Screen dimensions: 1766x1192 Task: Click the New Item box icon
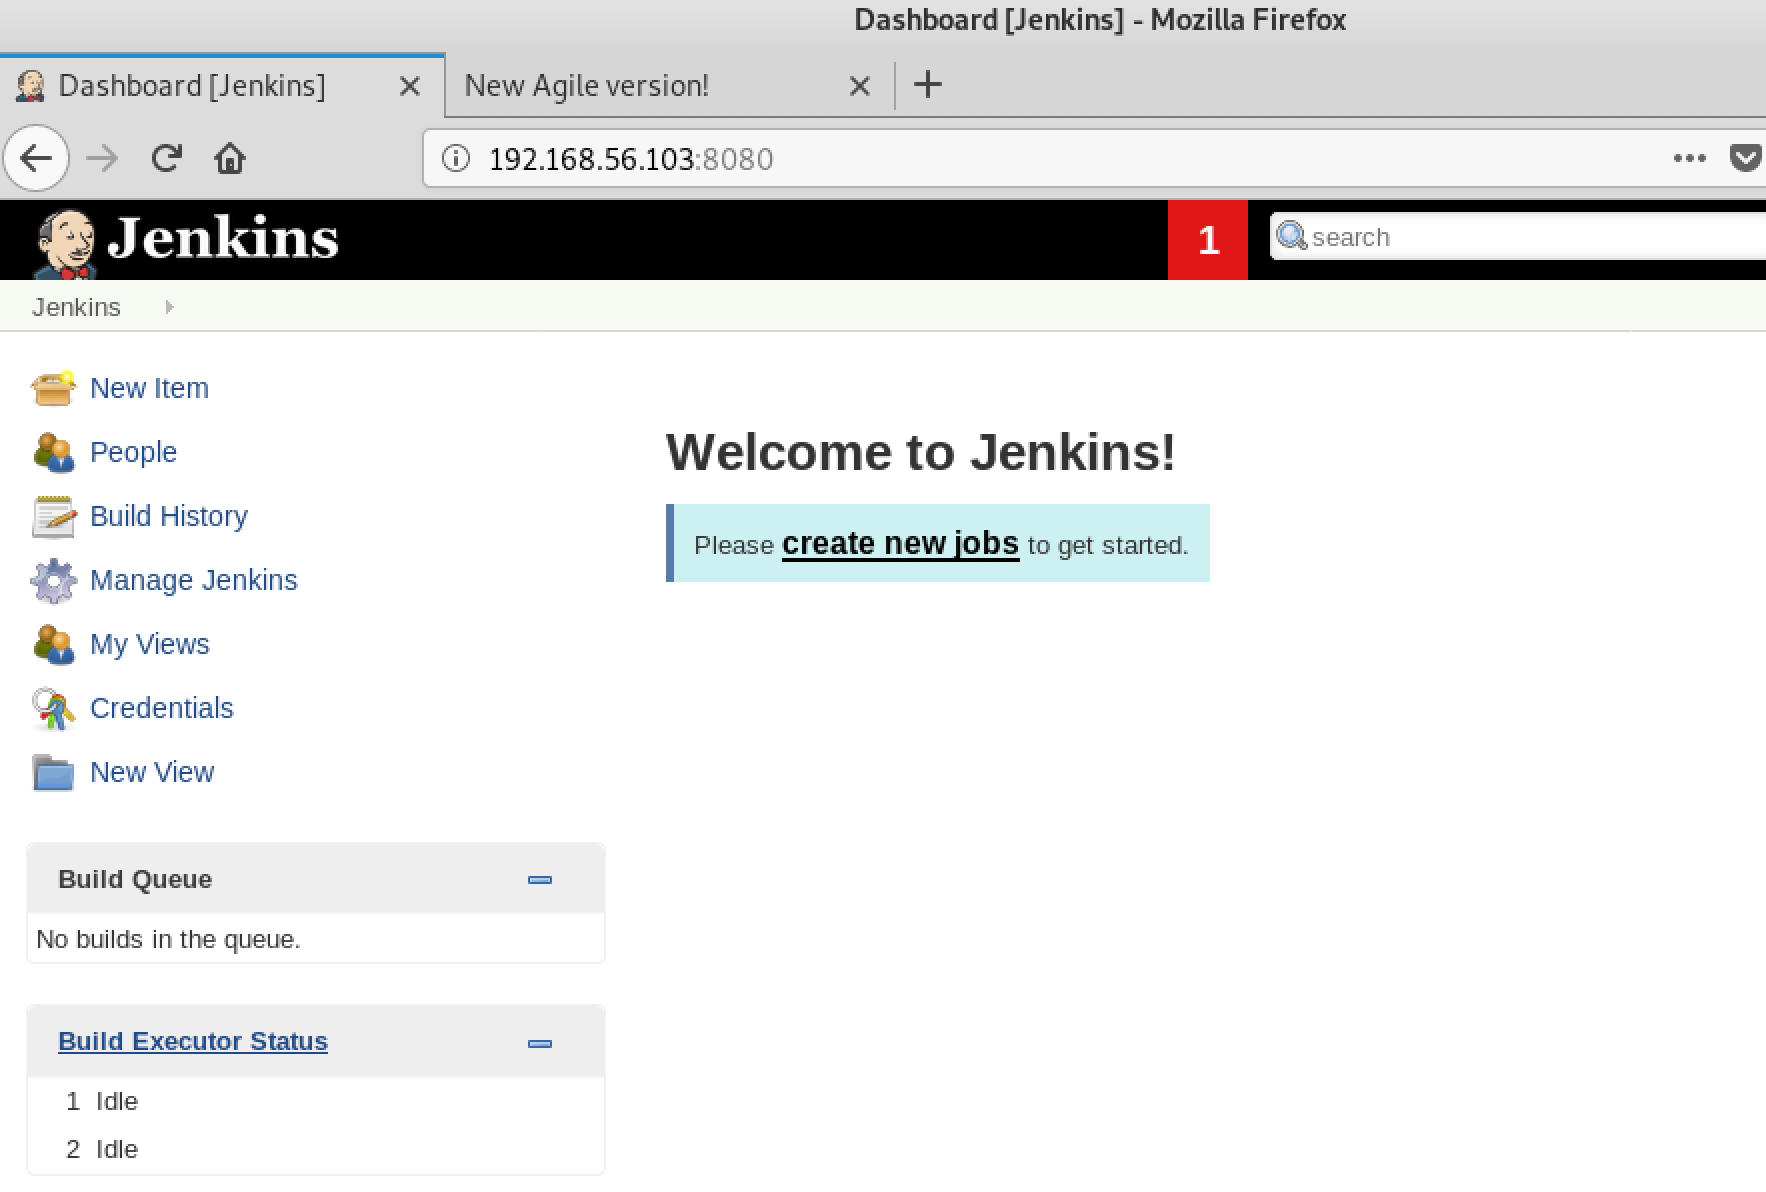pyautogui.click(x=53, y=388)
